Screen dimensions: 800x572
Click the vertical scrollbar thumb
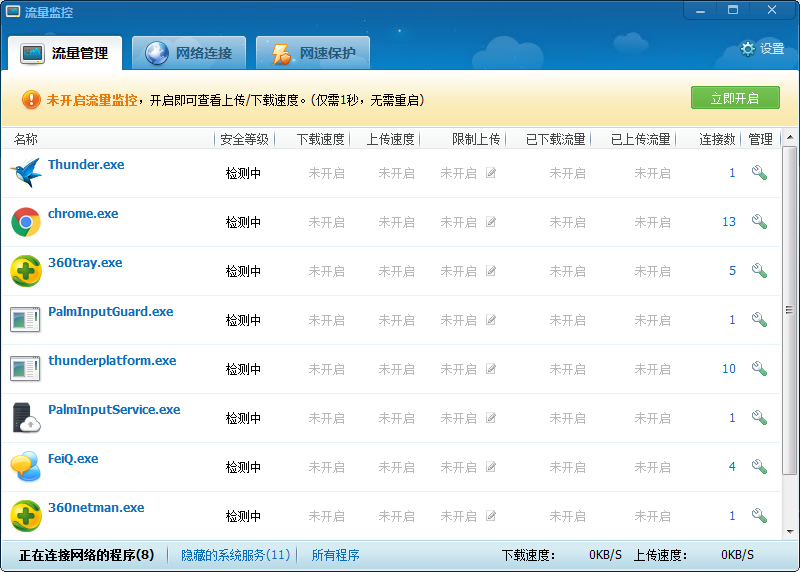[x=789, y=310]
